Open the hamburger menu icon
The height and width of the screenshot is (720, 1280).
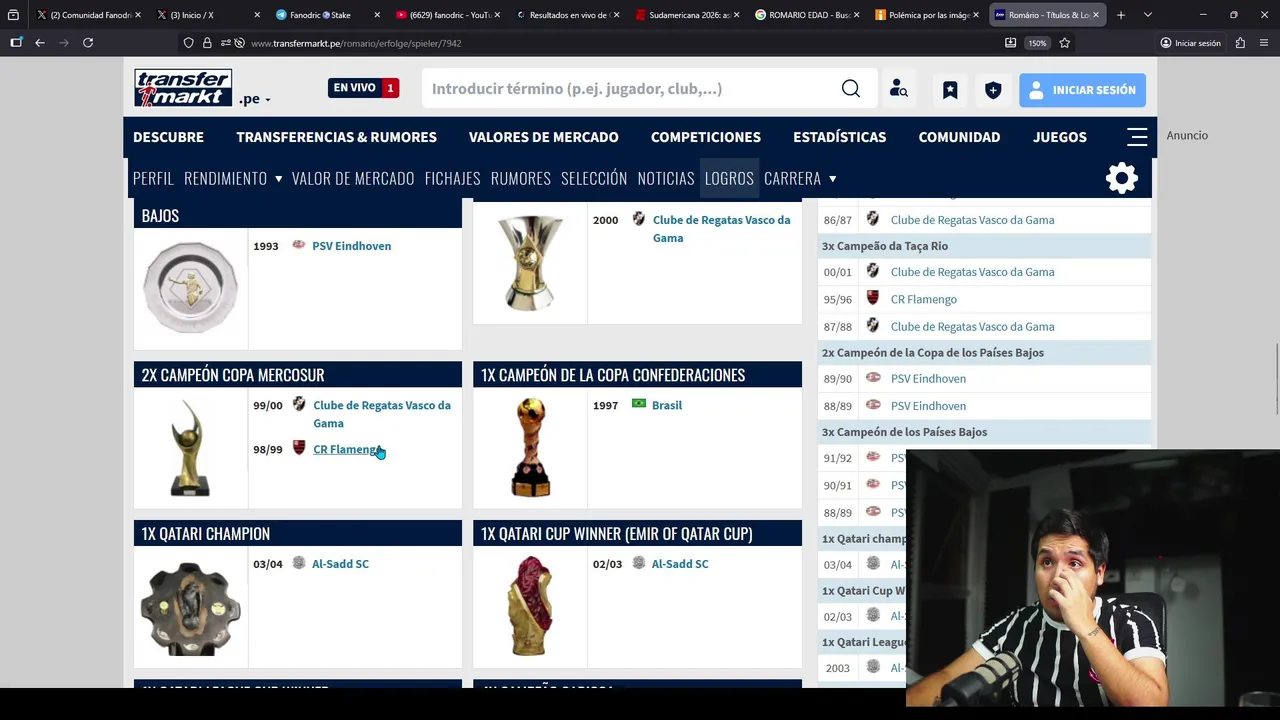[x=1137, y=137]
